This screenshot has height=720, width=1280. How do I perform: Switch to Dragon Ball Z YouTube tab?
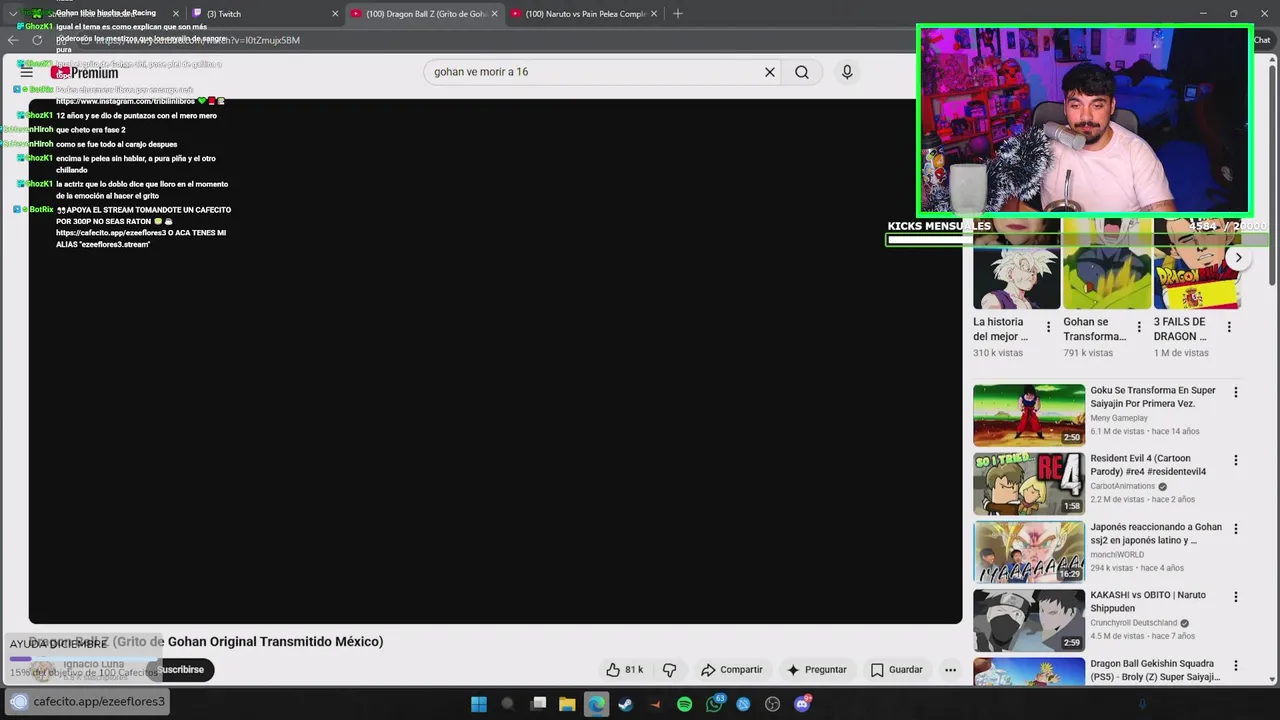tap(424, 14)
